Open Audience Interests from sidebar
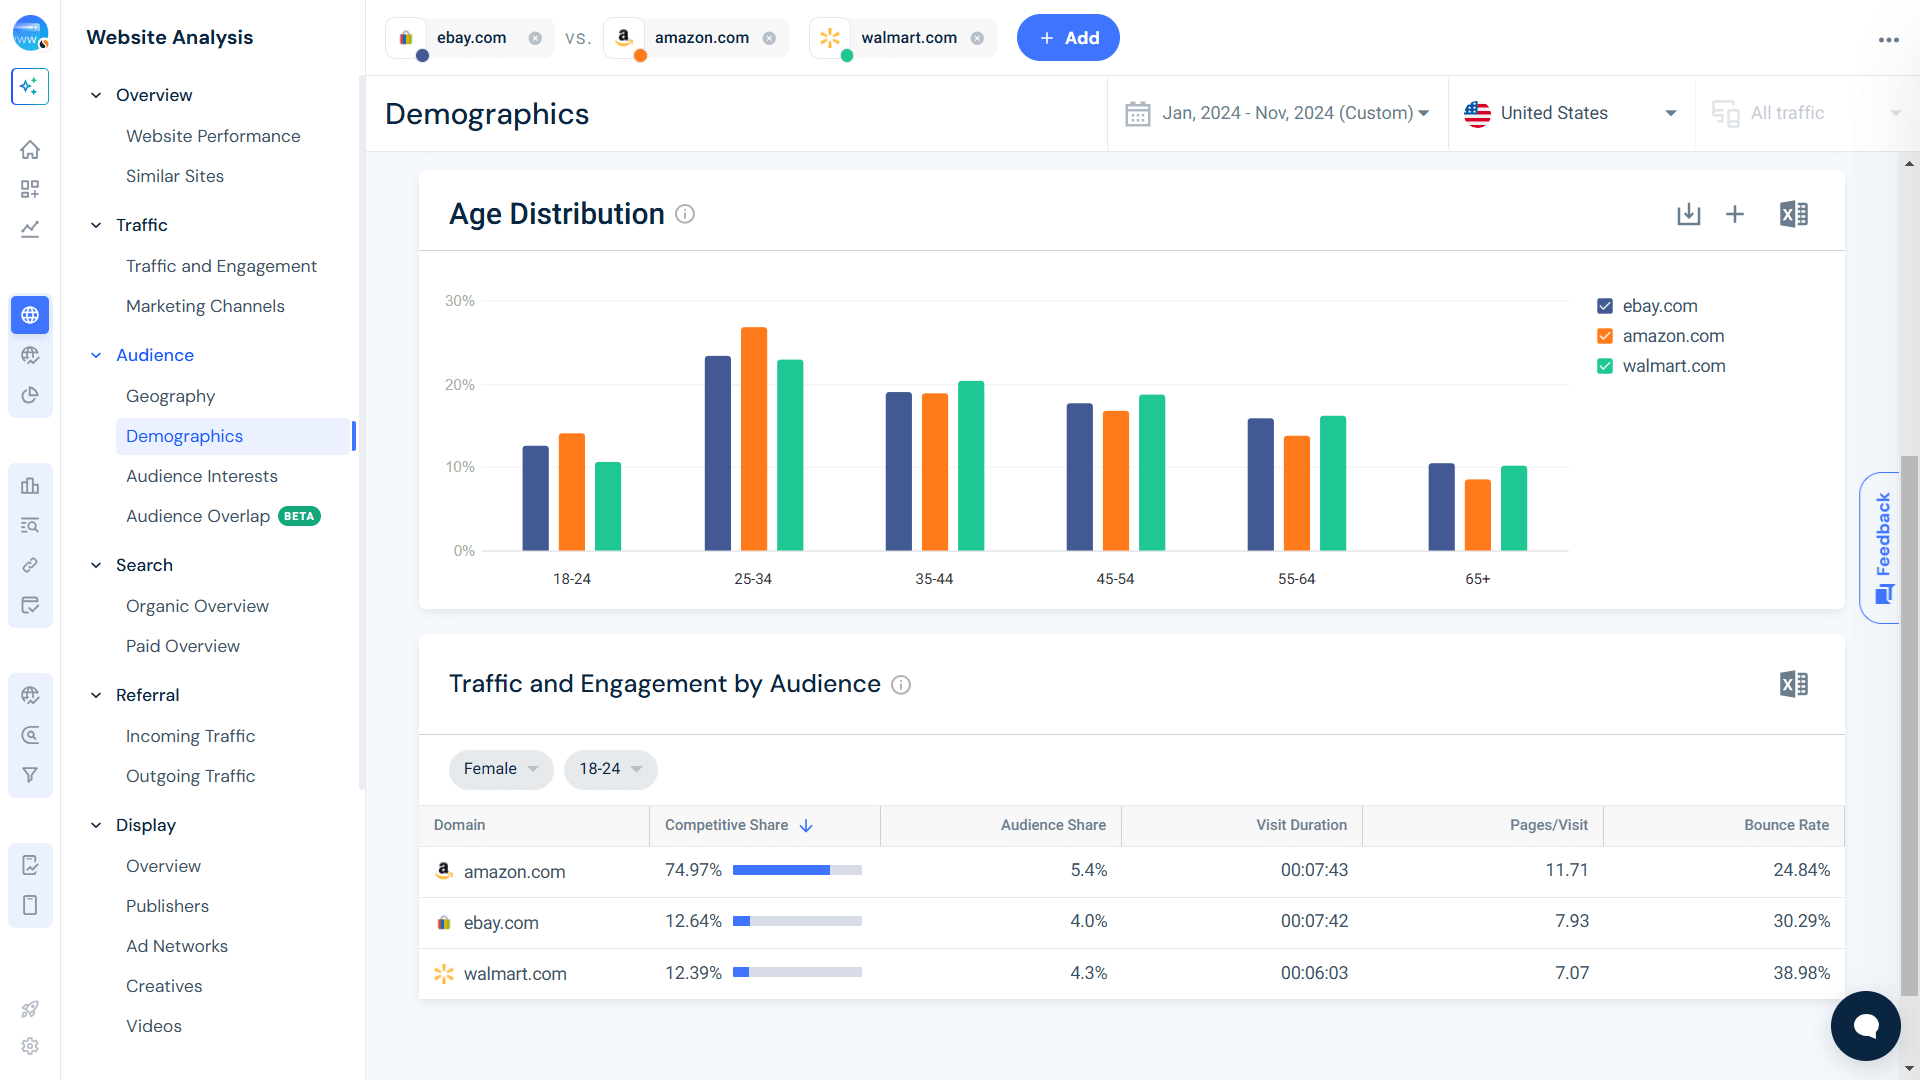Image resolution: width=1920 pixels, height=1080 pixels. 200,476
